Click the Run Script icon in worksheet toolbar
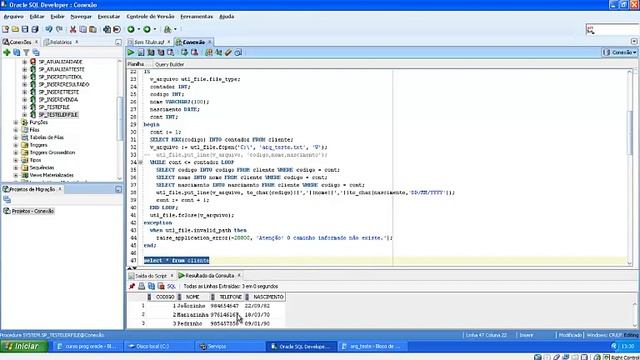This screenshot has height=360, width=640. pyautogui.click(x=141, y=52)
